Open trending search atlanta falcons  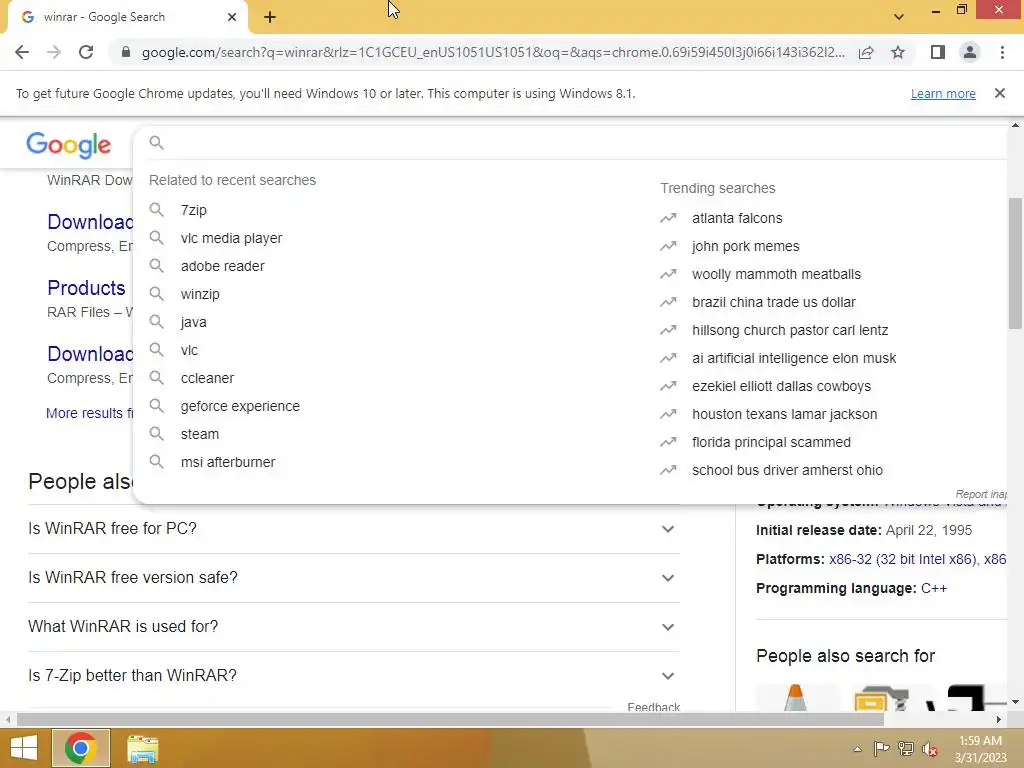[737, 218]
